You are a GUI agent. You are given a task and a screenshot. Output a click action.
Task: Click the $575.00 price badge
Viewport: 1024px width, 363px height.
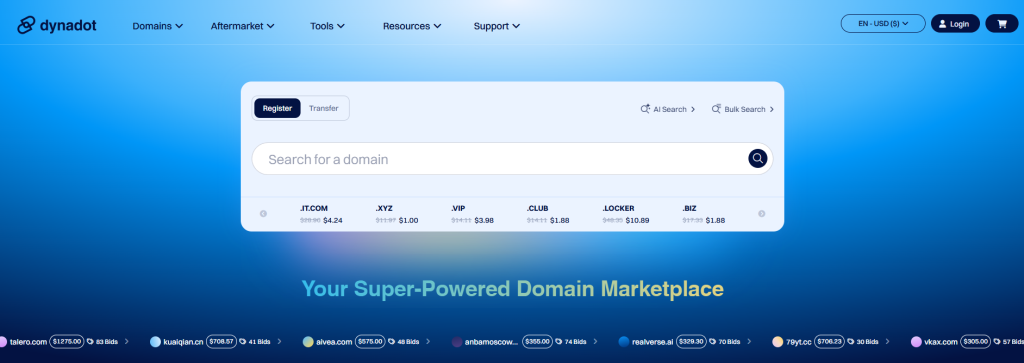(x=370, y=341)
